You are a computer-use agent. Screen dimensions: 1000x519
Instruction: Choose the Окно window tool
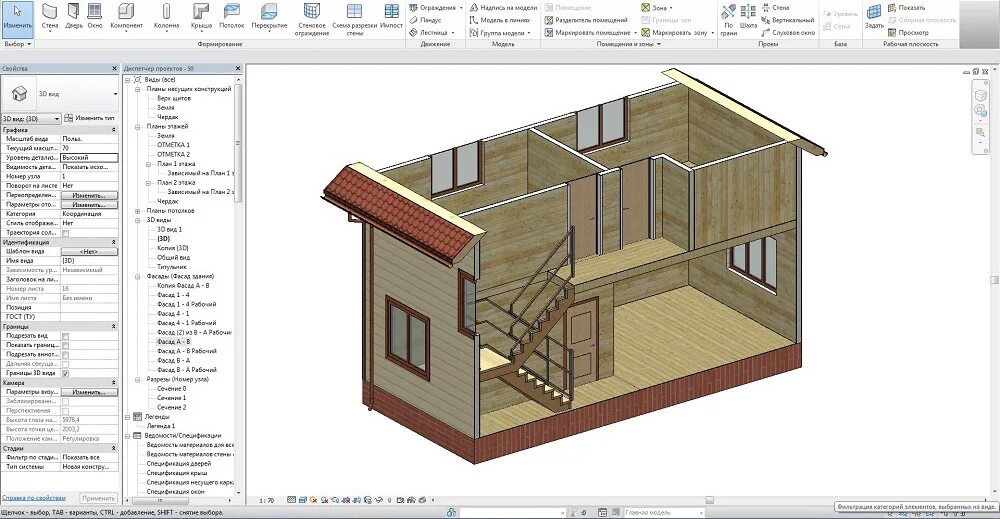[94, 17]
